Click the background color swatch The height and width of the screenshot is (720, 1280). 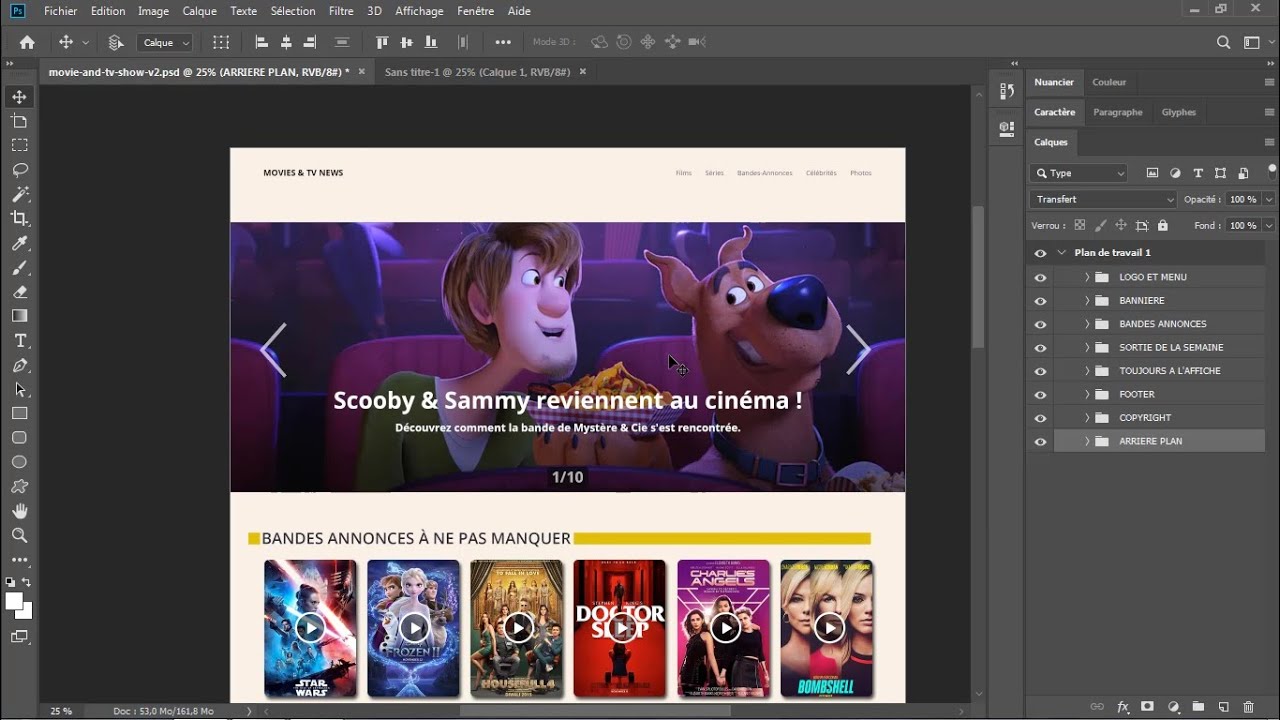[26, 612]
